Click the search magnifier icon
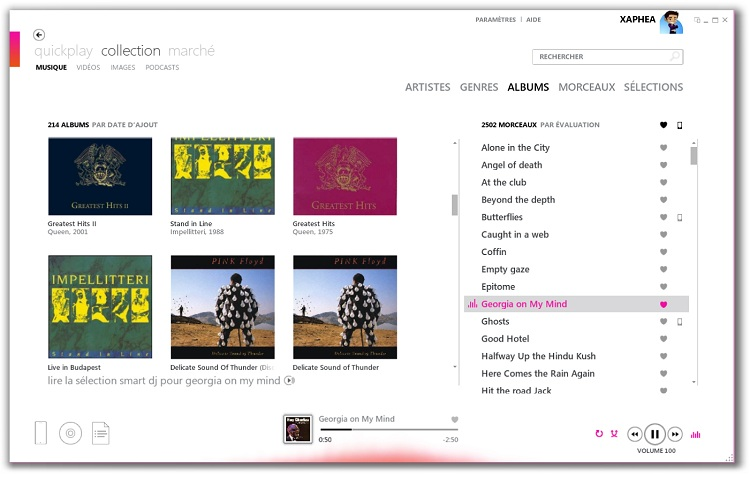The image size is (750, 478). [674, 56]
